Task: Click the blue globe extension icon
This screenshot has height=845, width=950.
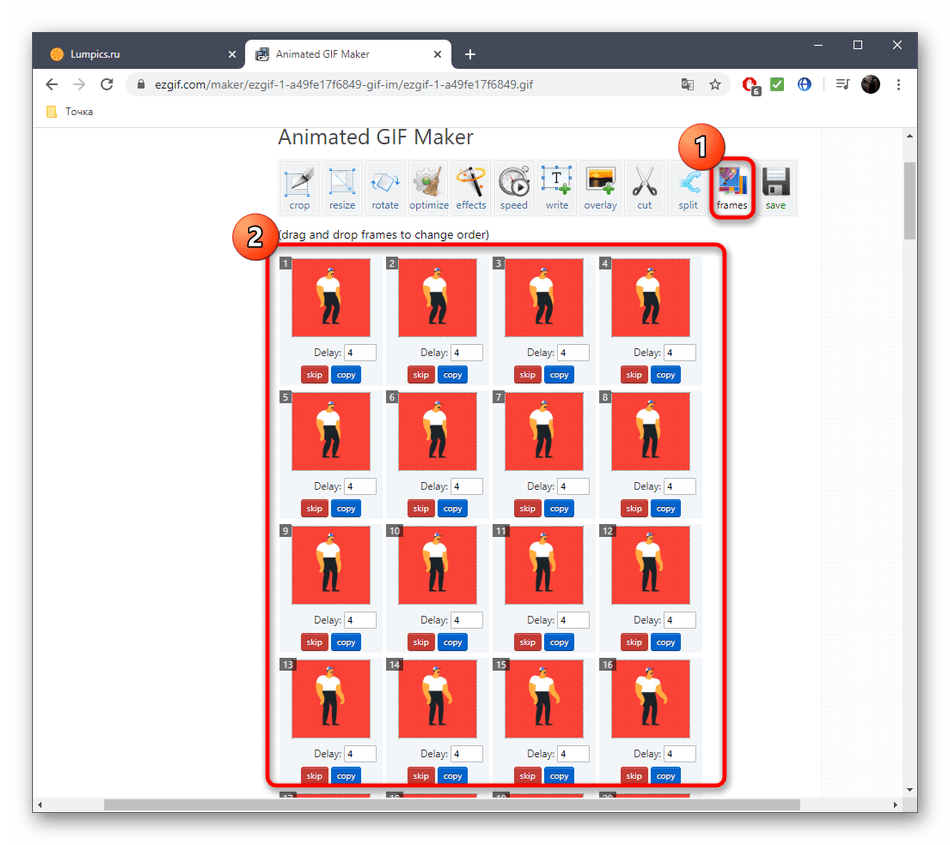Action: coord(804,84)
